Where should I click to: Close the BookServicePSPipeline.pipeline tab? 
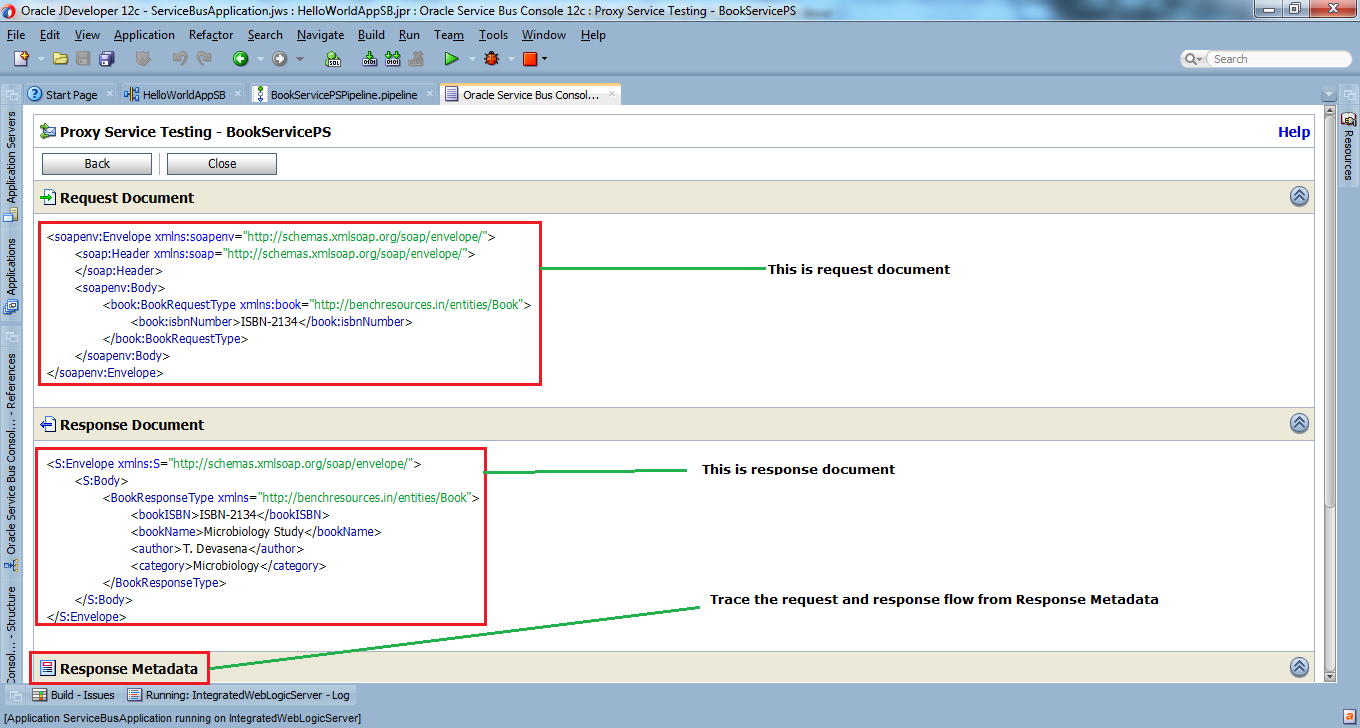(x=430, y=94)
